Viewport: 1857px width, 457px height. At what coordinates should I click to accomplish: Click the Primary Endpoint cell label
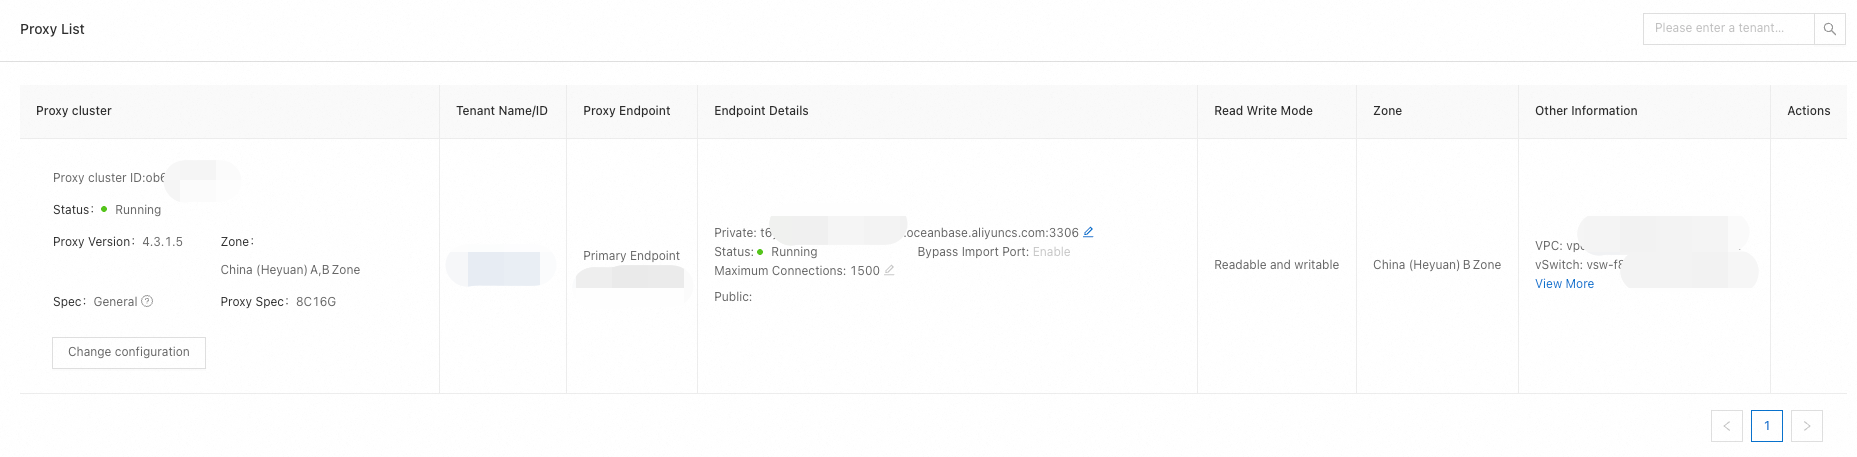coord(631,256)
